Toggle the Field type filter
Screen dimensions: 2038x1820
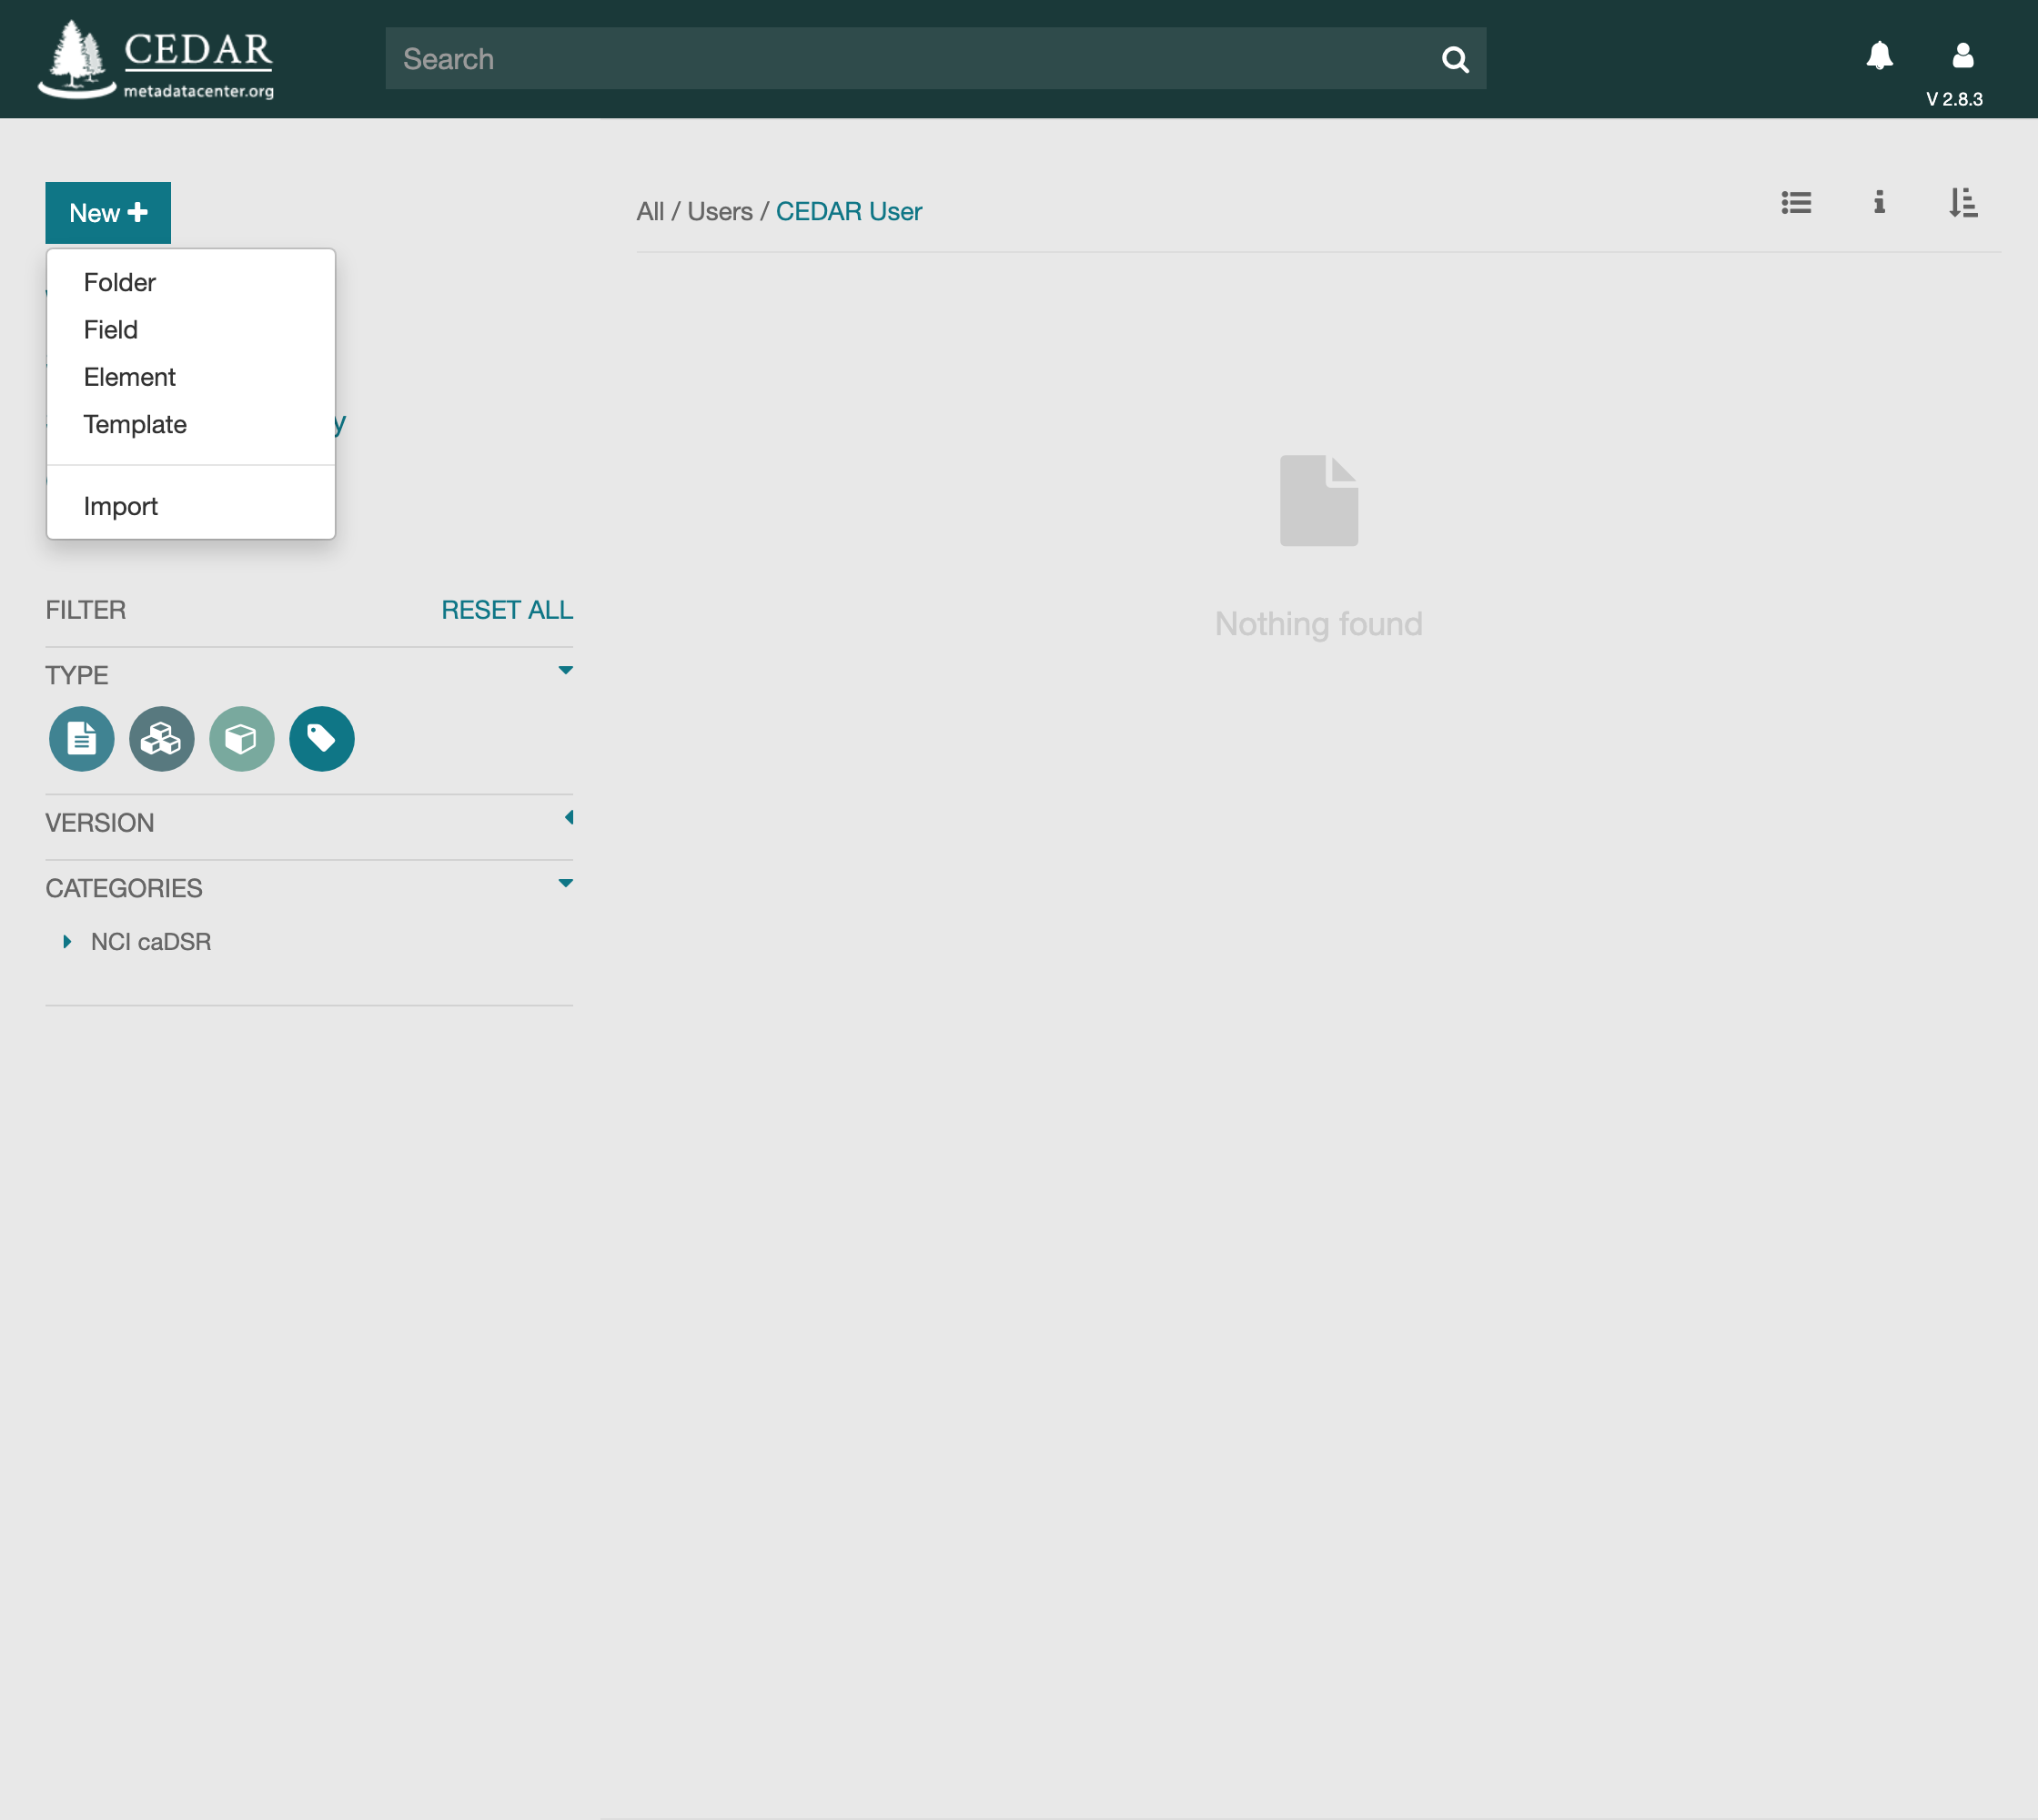click(242, 739)
